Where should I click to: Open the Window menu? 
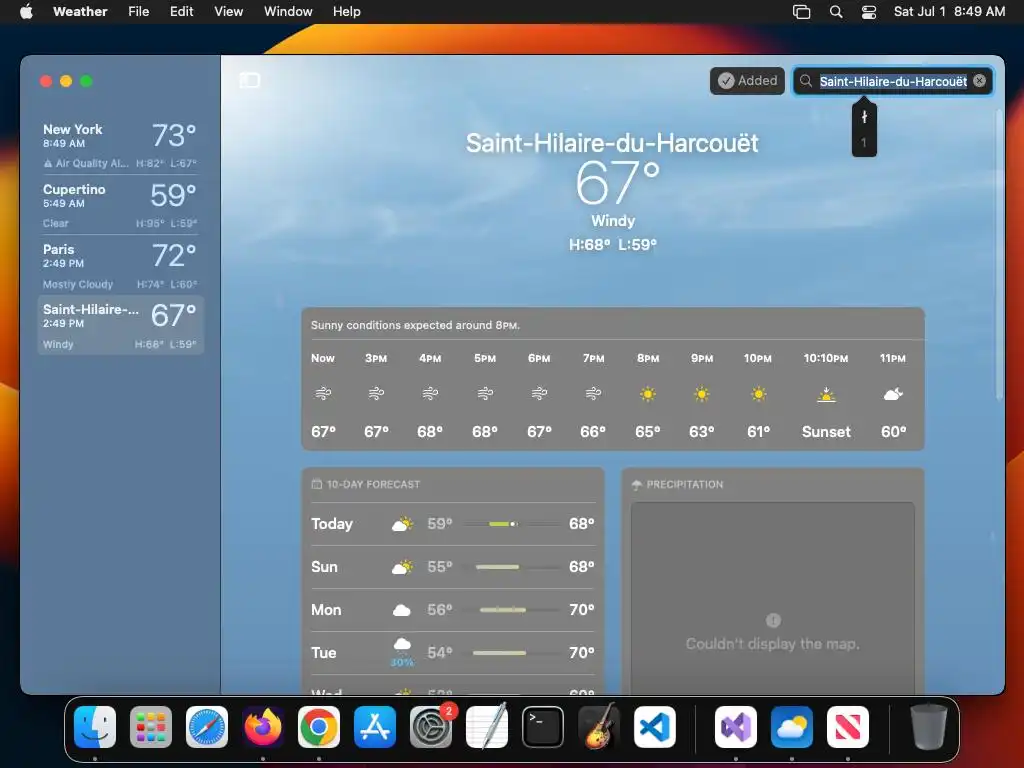288,11
